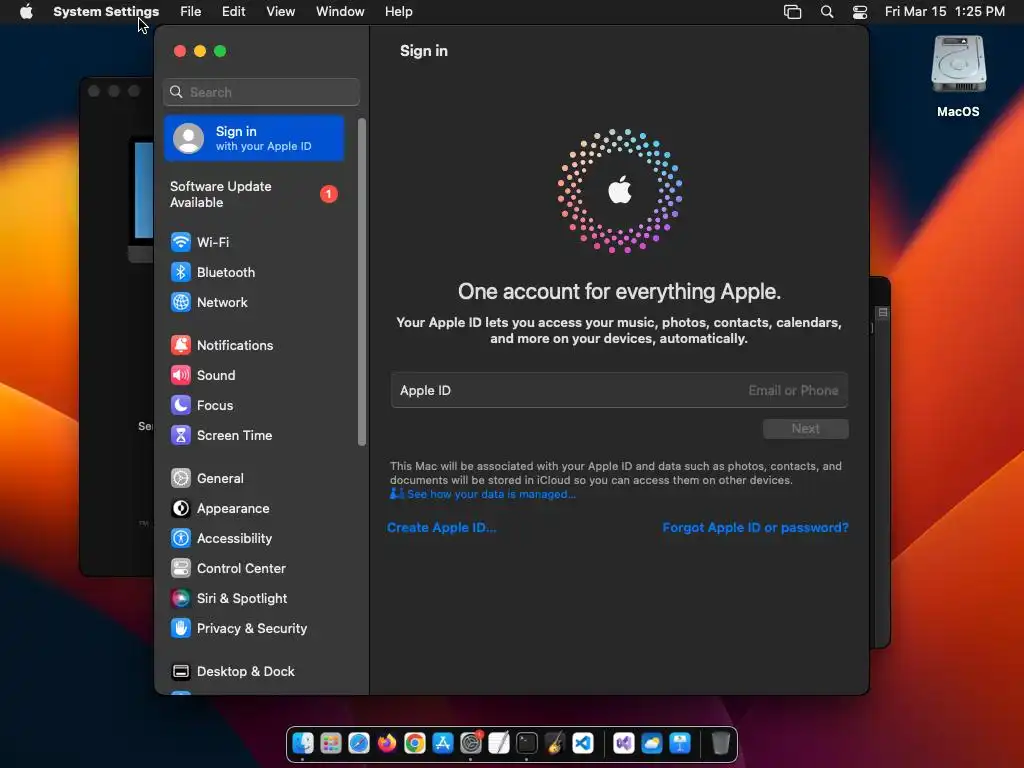The width and height of the screenshot is (1024, 768).
Task: Open Software Update Available item
Action: [254, 195]
